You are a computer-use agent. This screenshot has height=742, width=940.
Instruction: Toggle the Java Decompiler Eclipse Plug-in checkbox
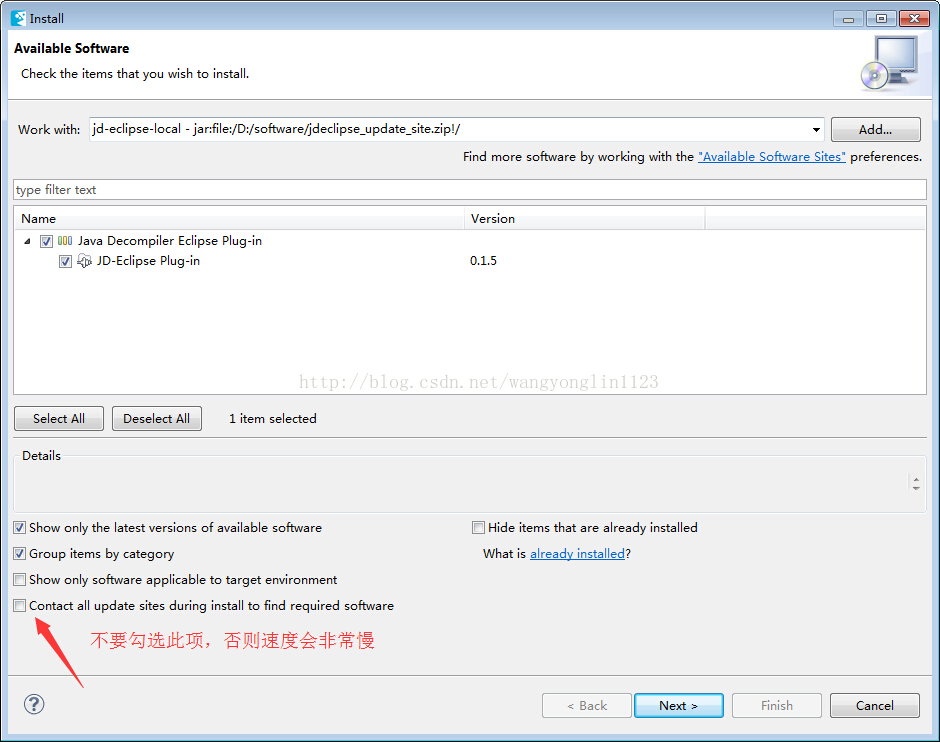(x=46, y=241)
